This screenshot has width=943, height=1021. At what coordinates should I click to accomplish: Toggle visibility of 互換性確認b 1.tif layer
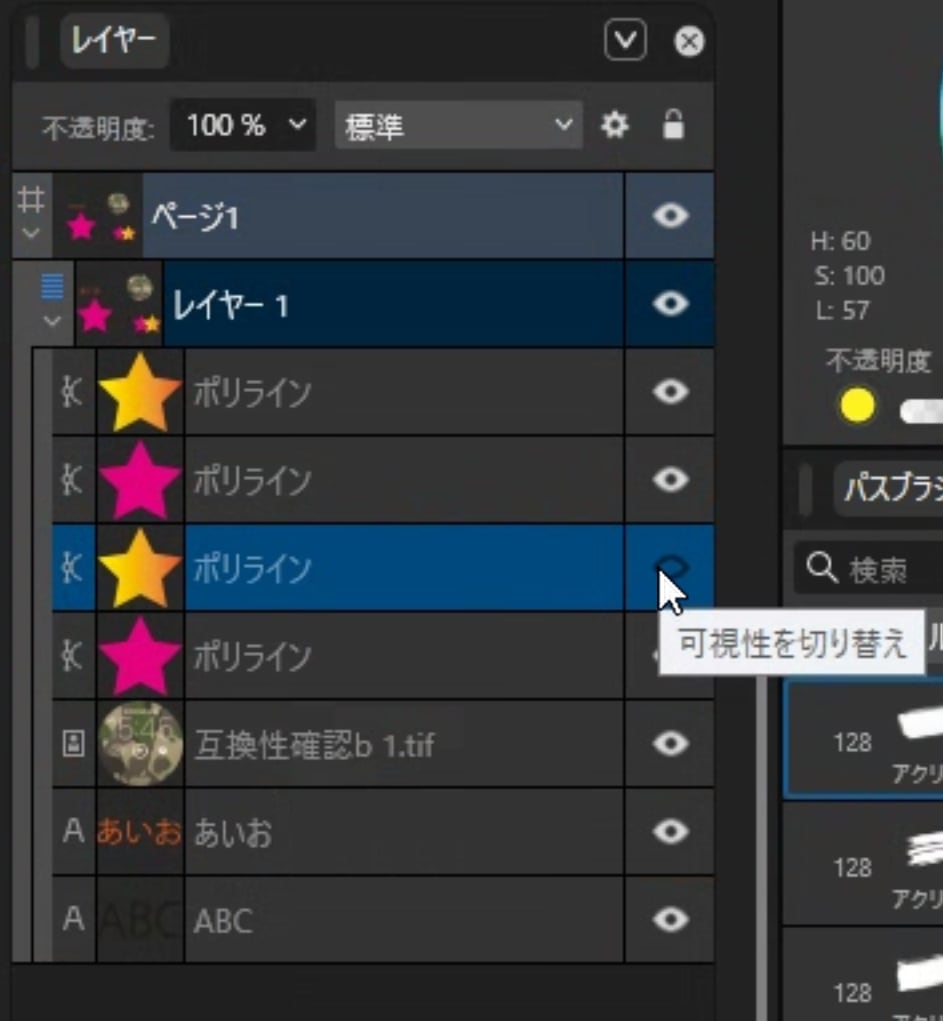click(x=669, y=744)
